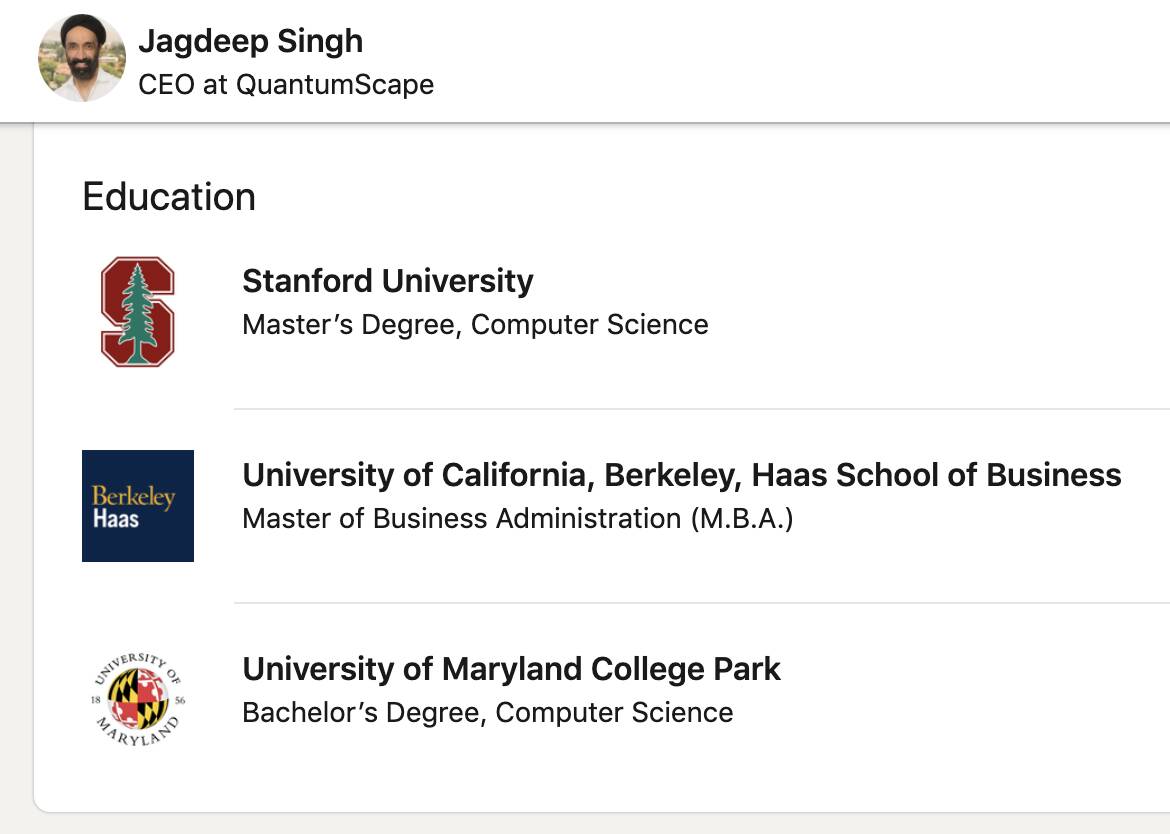Select the CEO at QuantumScape headline
Screen dimensions: 1170x834
coord(286,84)
